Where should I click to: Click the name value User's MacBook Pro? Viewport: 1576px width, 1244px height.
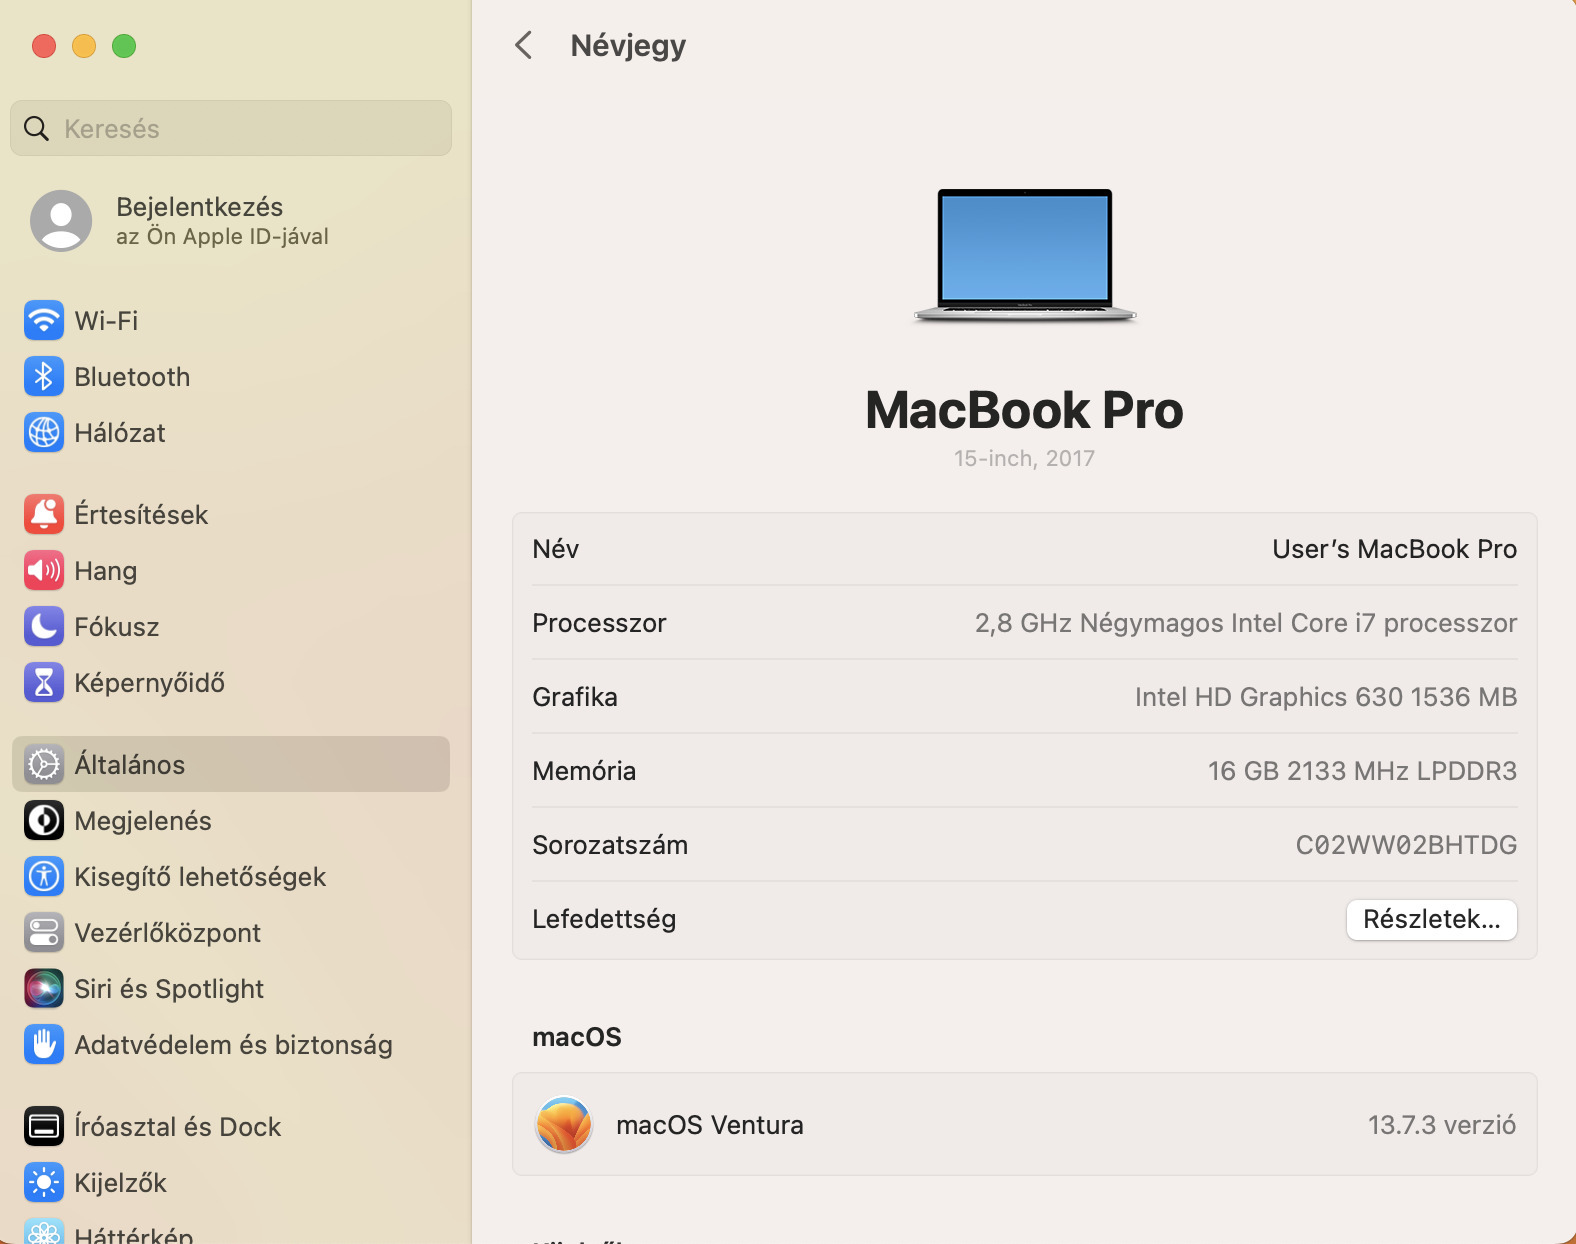pos(1395,549)
